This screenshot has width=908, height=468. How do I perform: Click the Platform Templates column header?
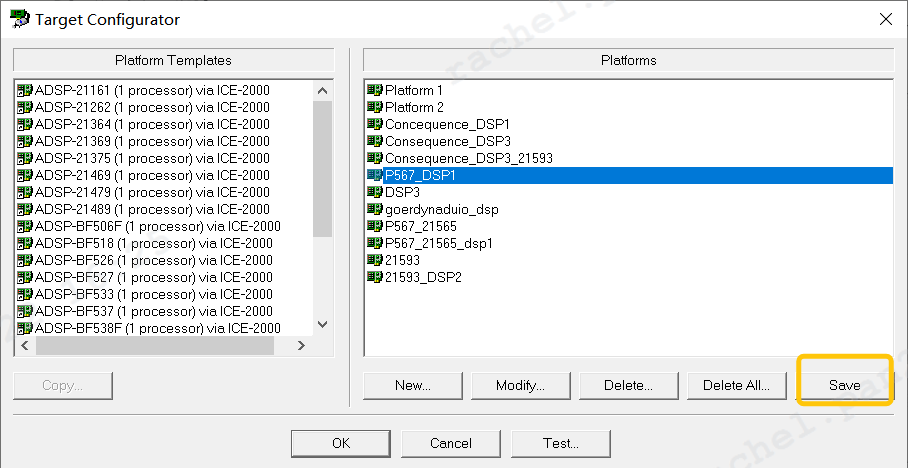coord(173,60)
